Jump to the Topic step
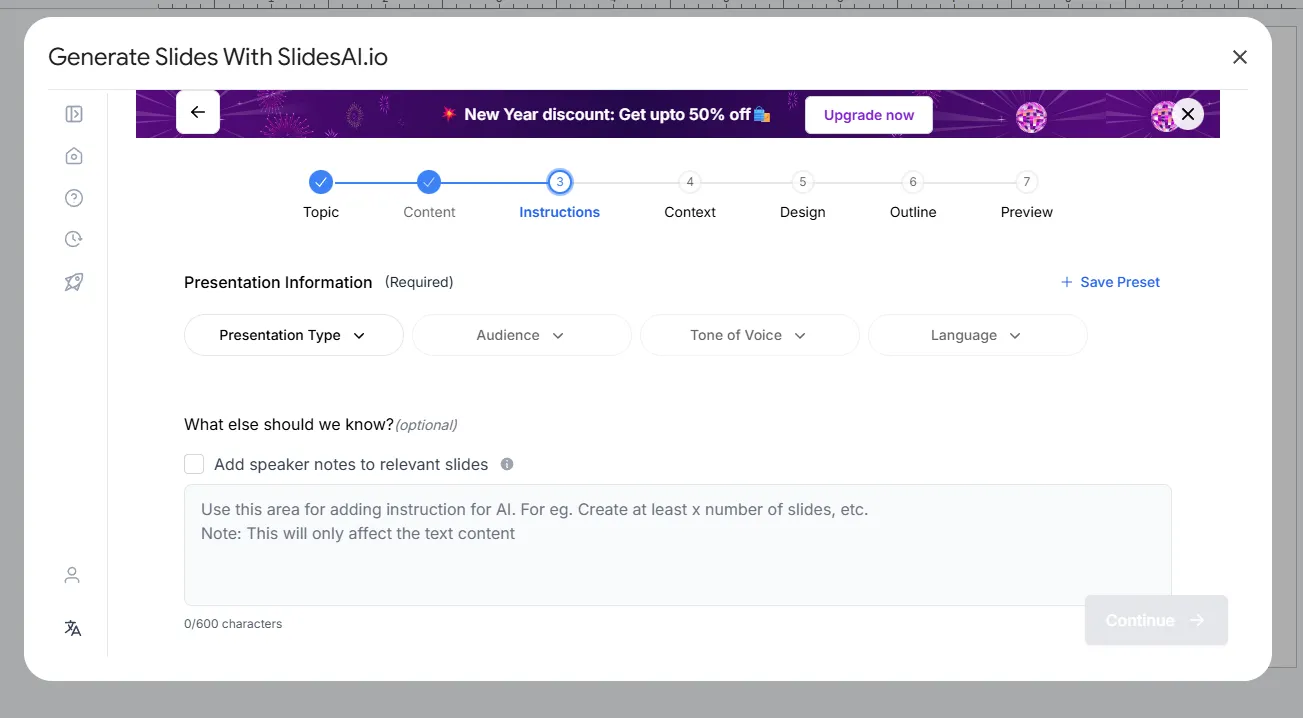Image resolution: width=1303 pixels, height=718 pixels. [321, 182]
